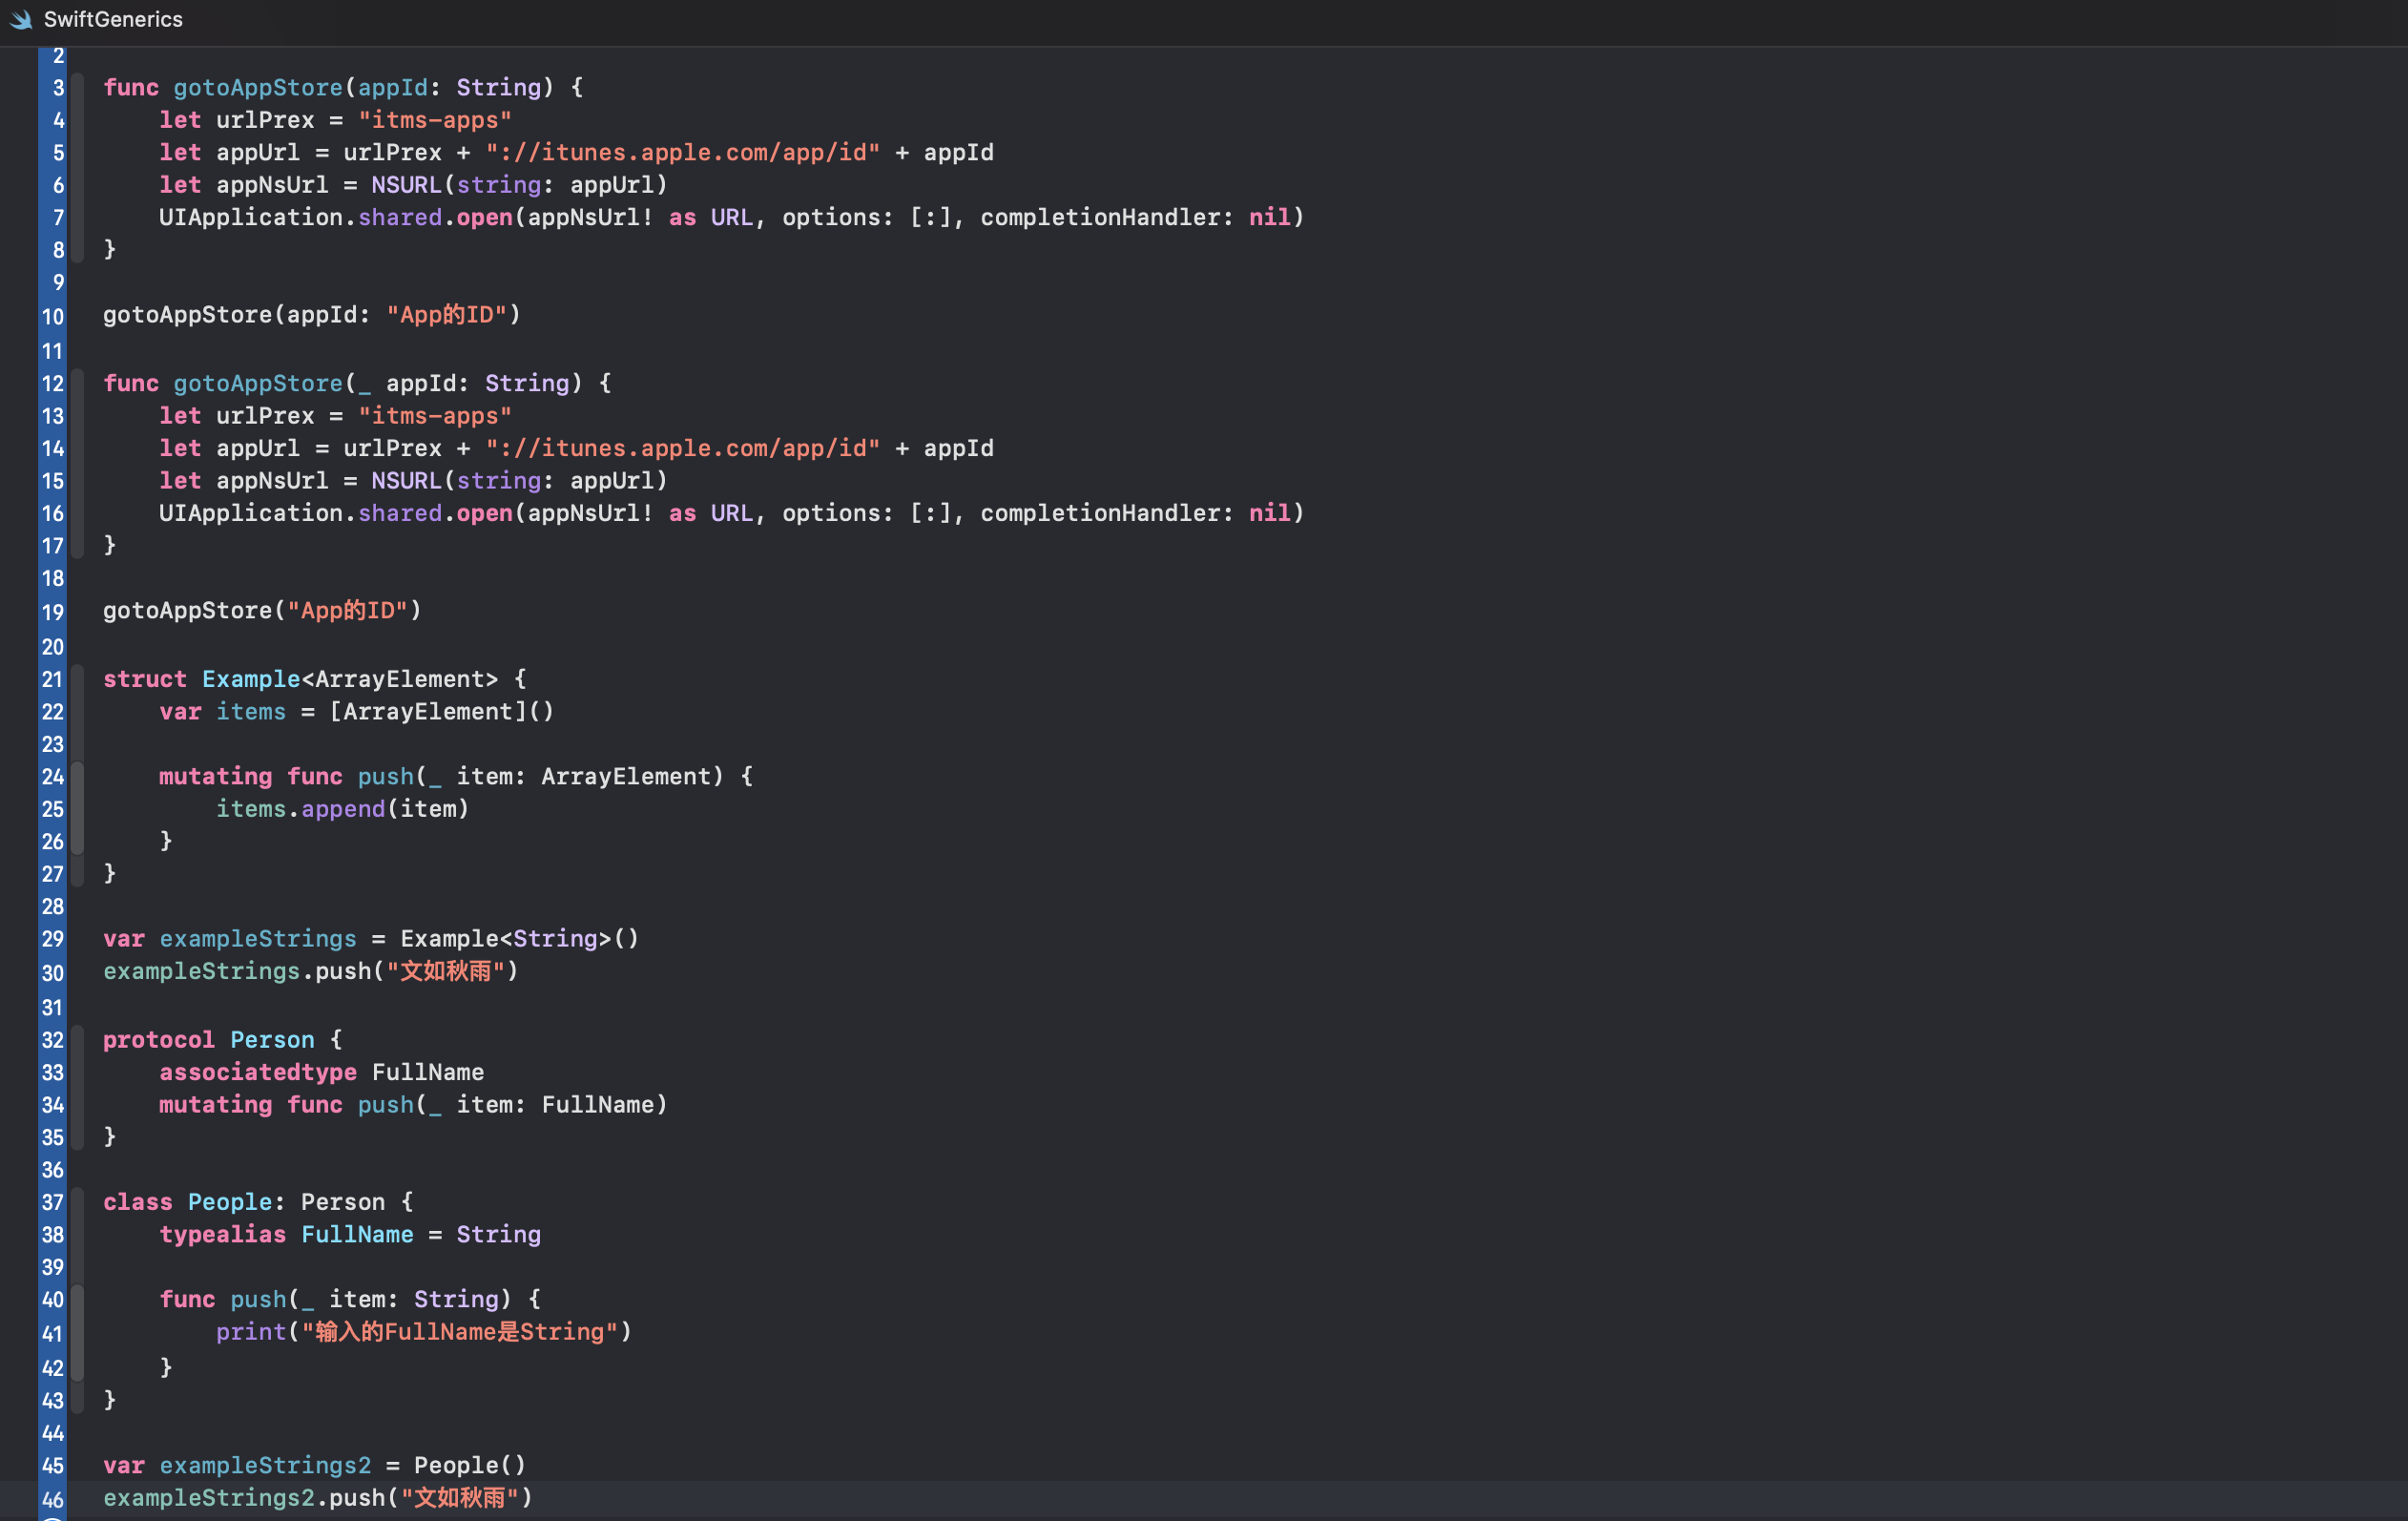Fold the struct Example code ribbon
Image resolution: width=2408 pixels, height=1521 pixels.
tap(78, 712)
